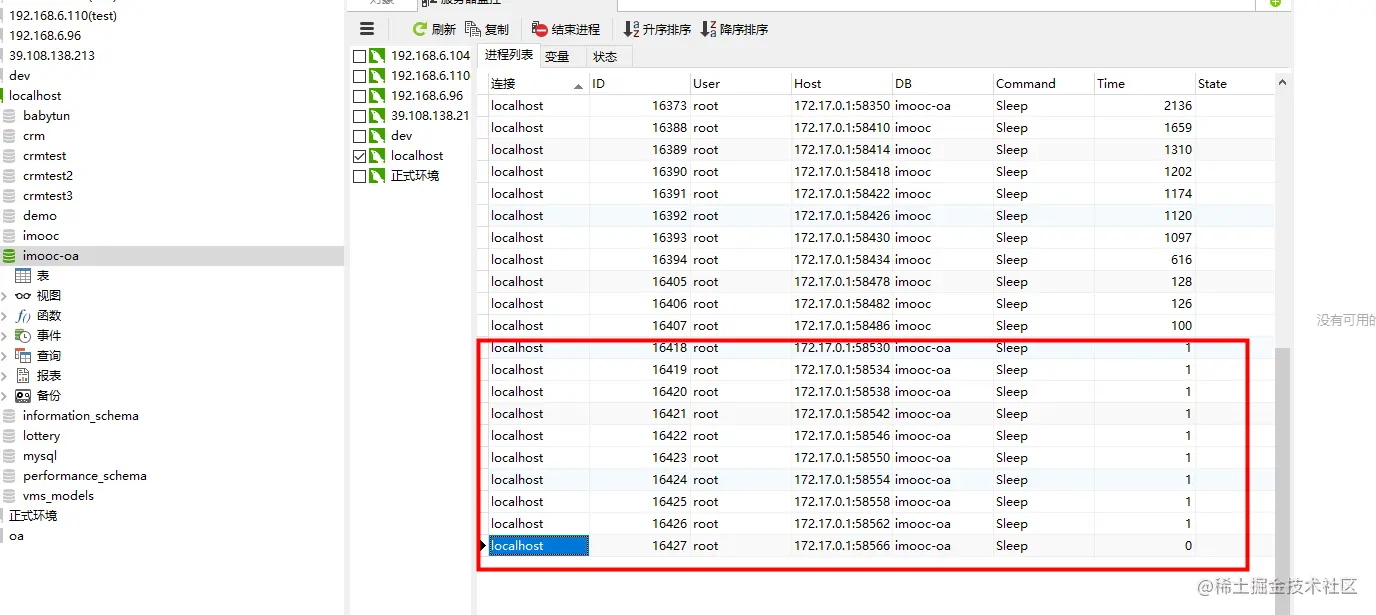Sort by the State column header
This screenshot has height=615, width=1376.
[x=1235, y=84]
